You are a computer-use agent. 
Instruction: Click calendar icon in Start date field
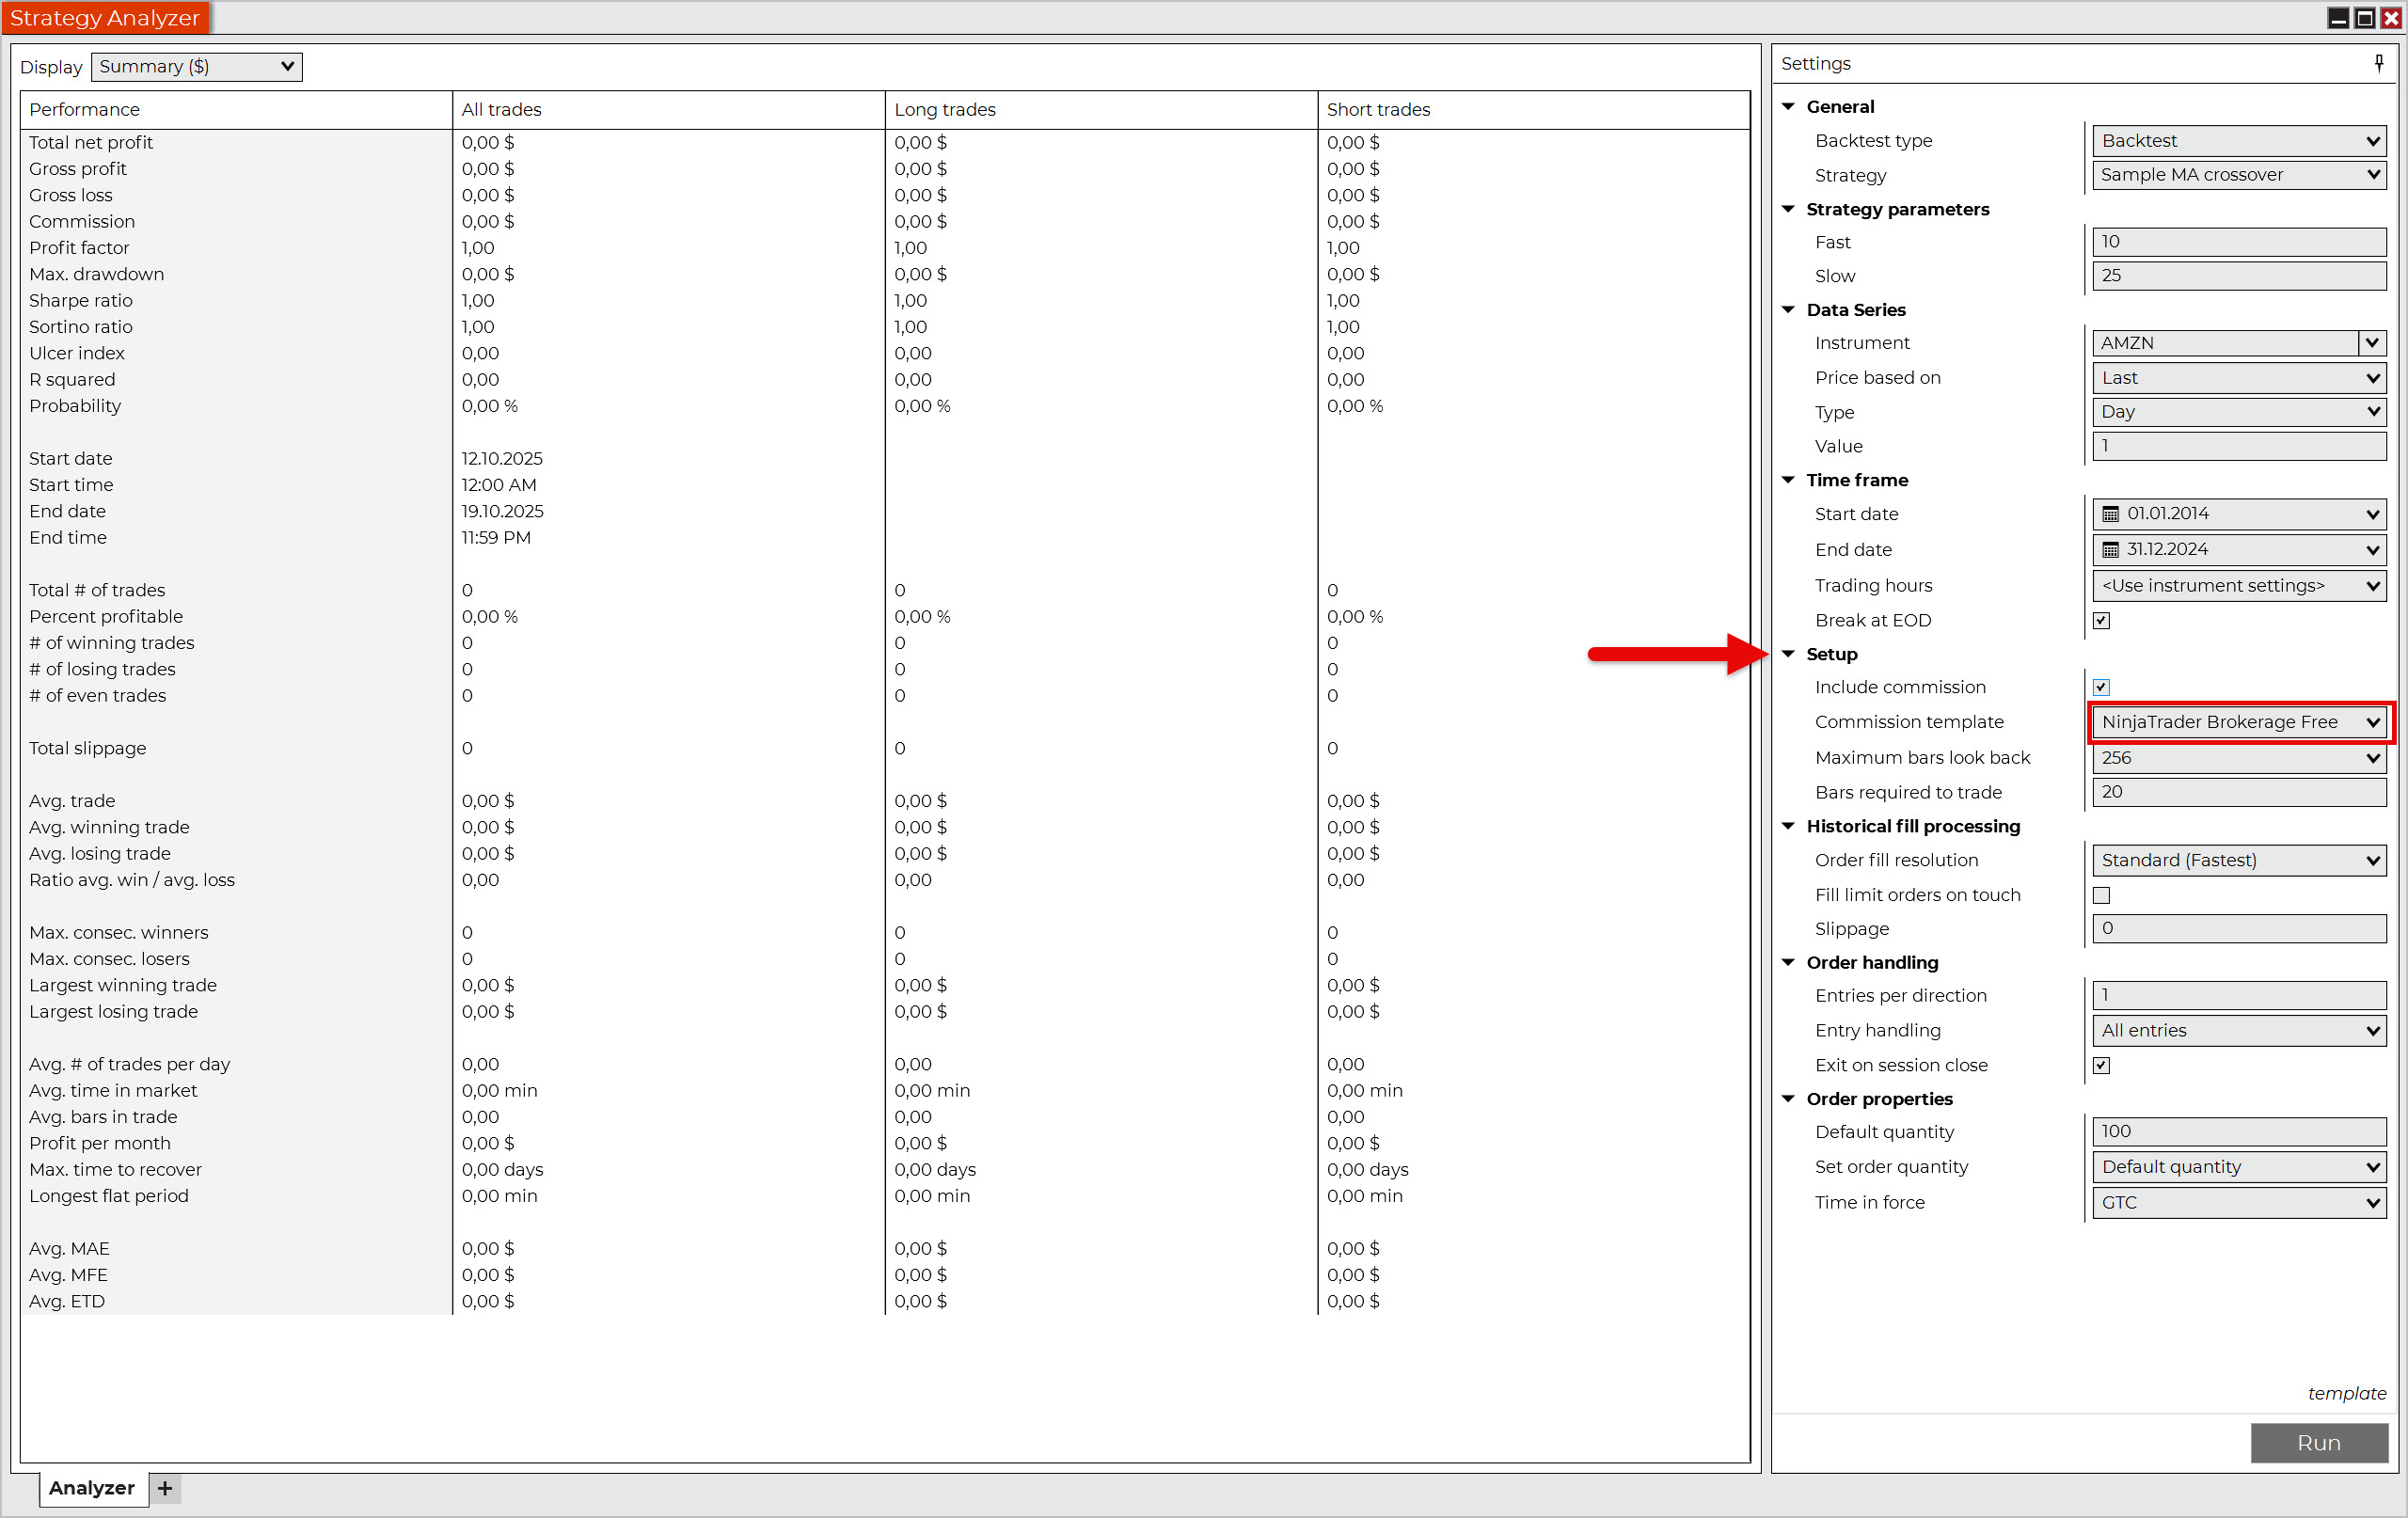(x=2110, y=514)
